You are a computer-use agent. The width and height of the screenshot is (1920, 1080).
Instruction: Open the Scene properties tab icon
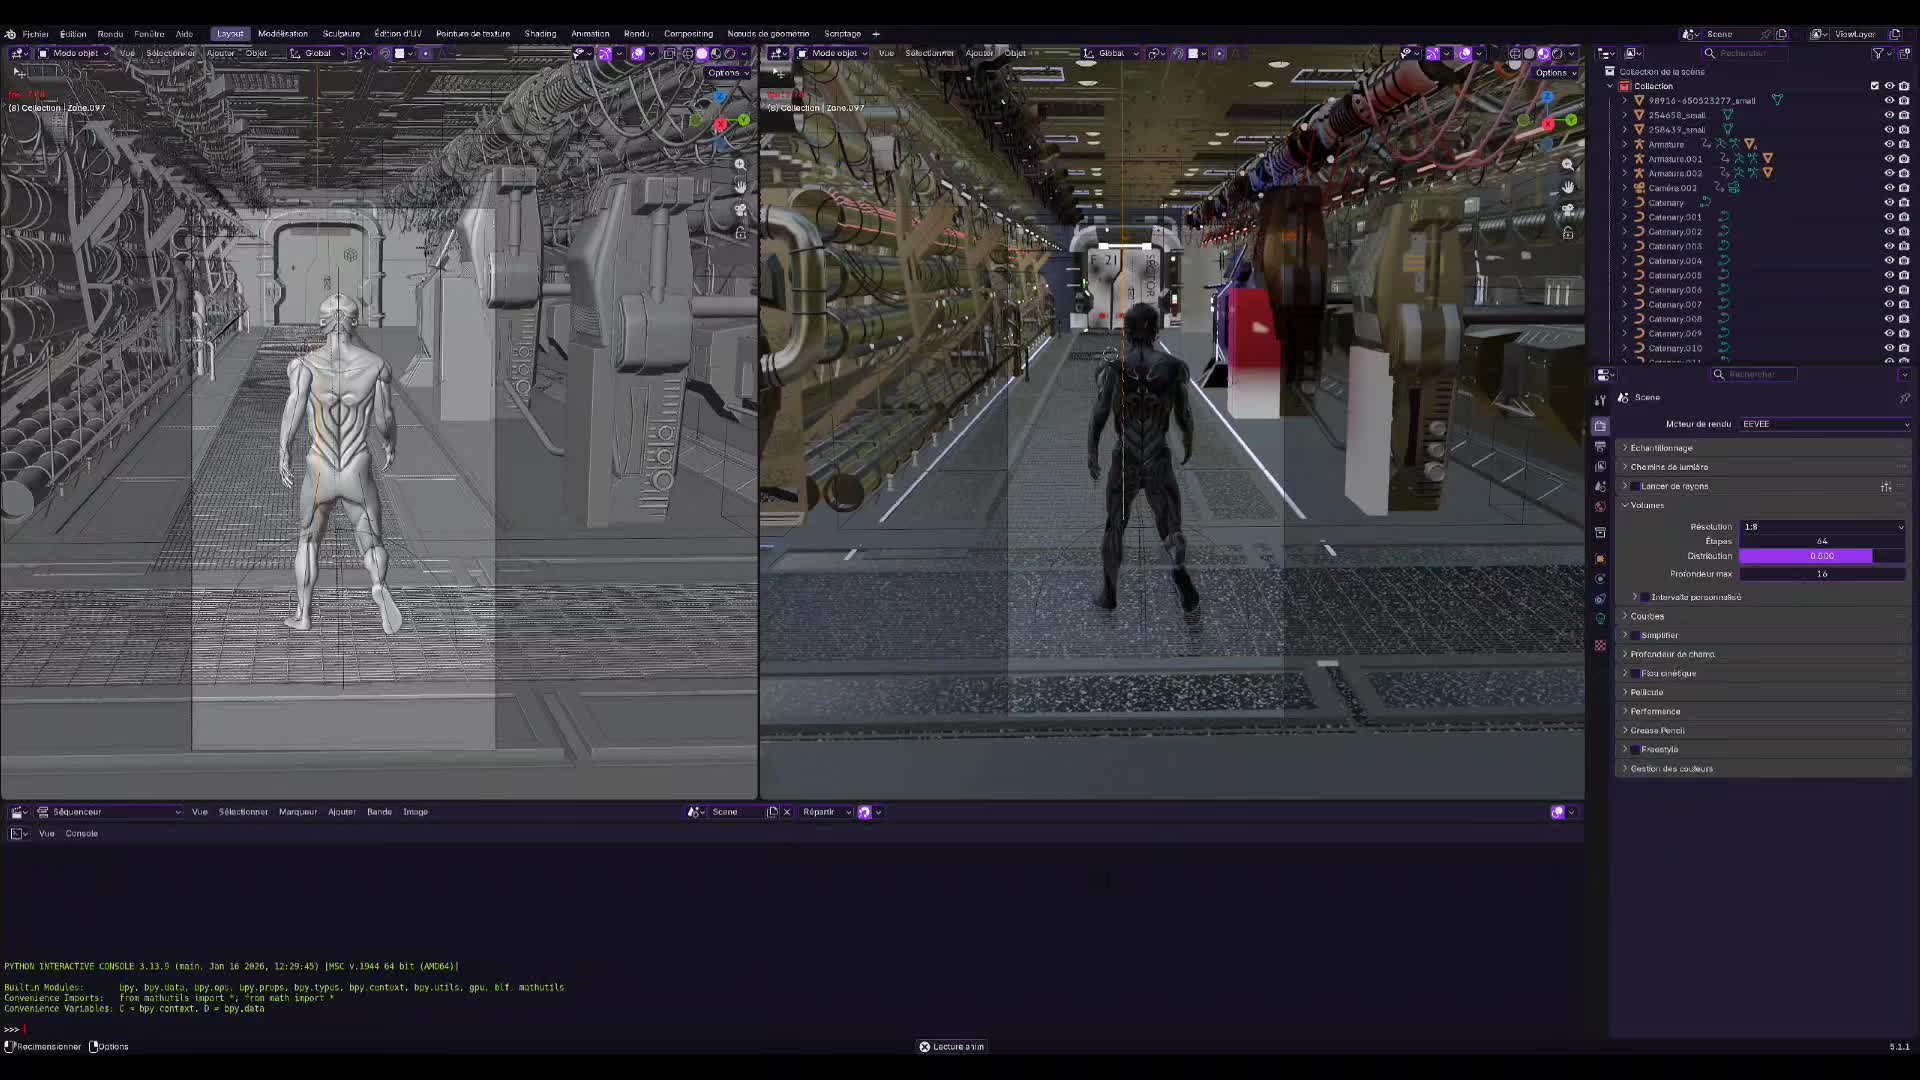point(1600,486)
